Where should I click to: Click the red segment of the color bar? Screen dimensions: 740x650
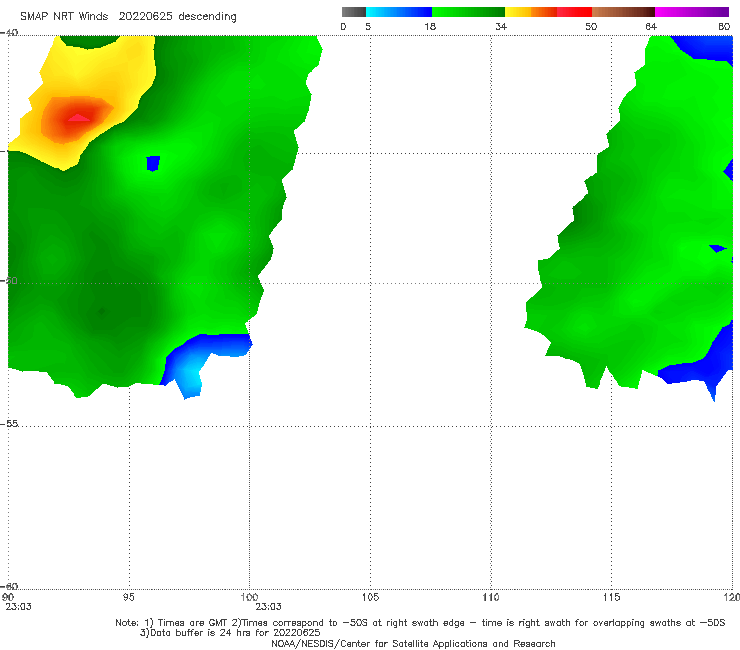click(x=574, y=12)
